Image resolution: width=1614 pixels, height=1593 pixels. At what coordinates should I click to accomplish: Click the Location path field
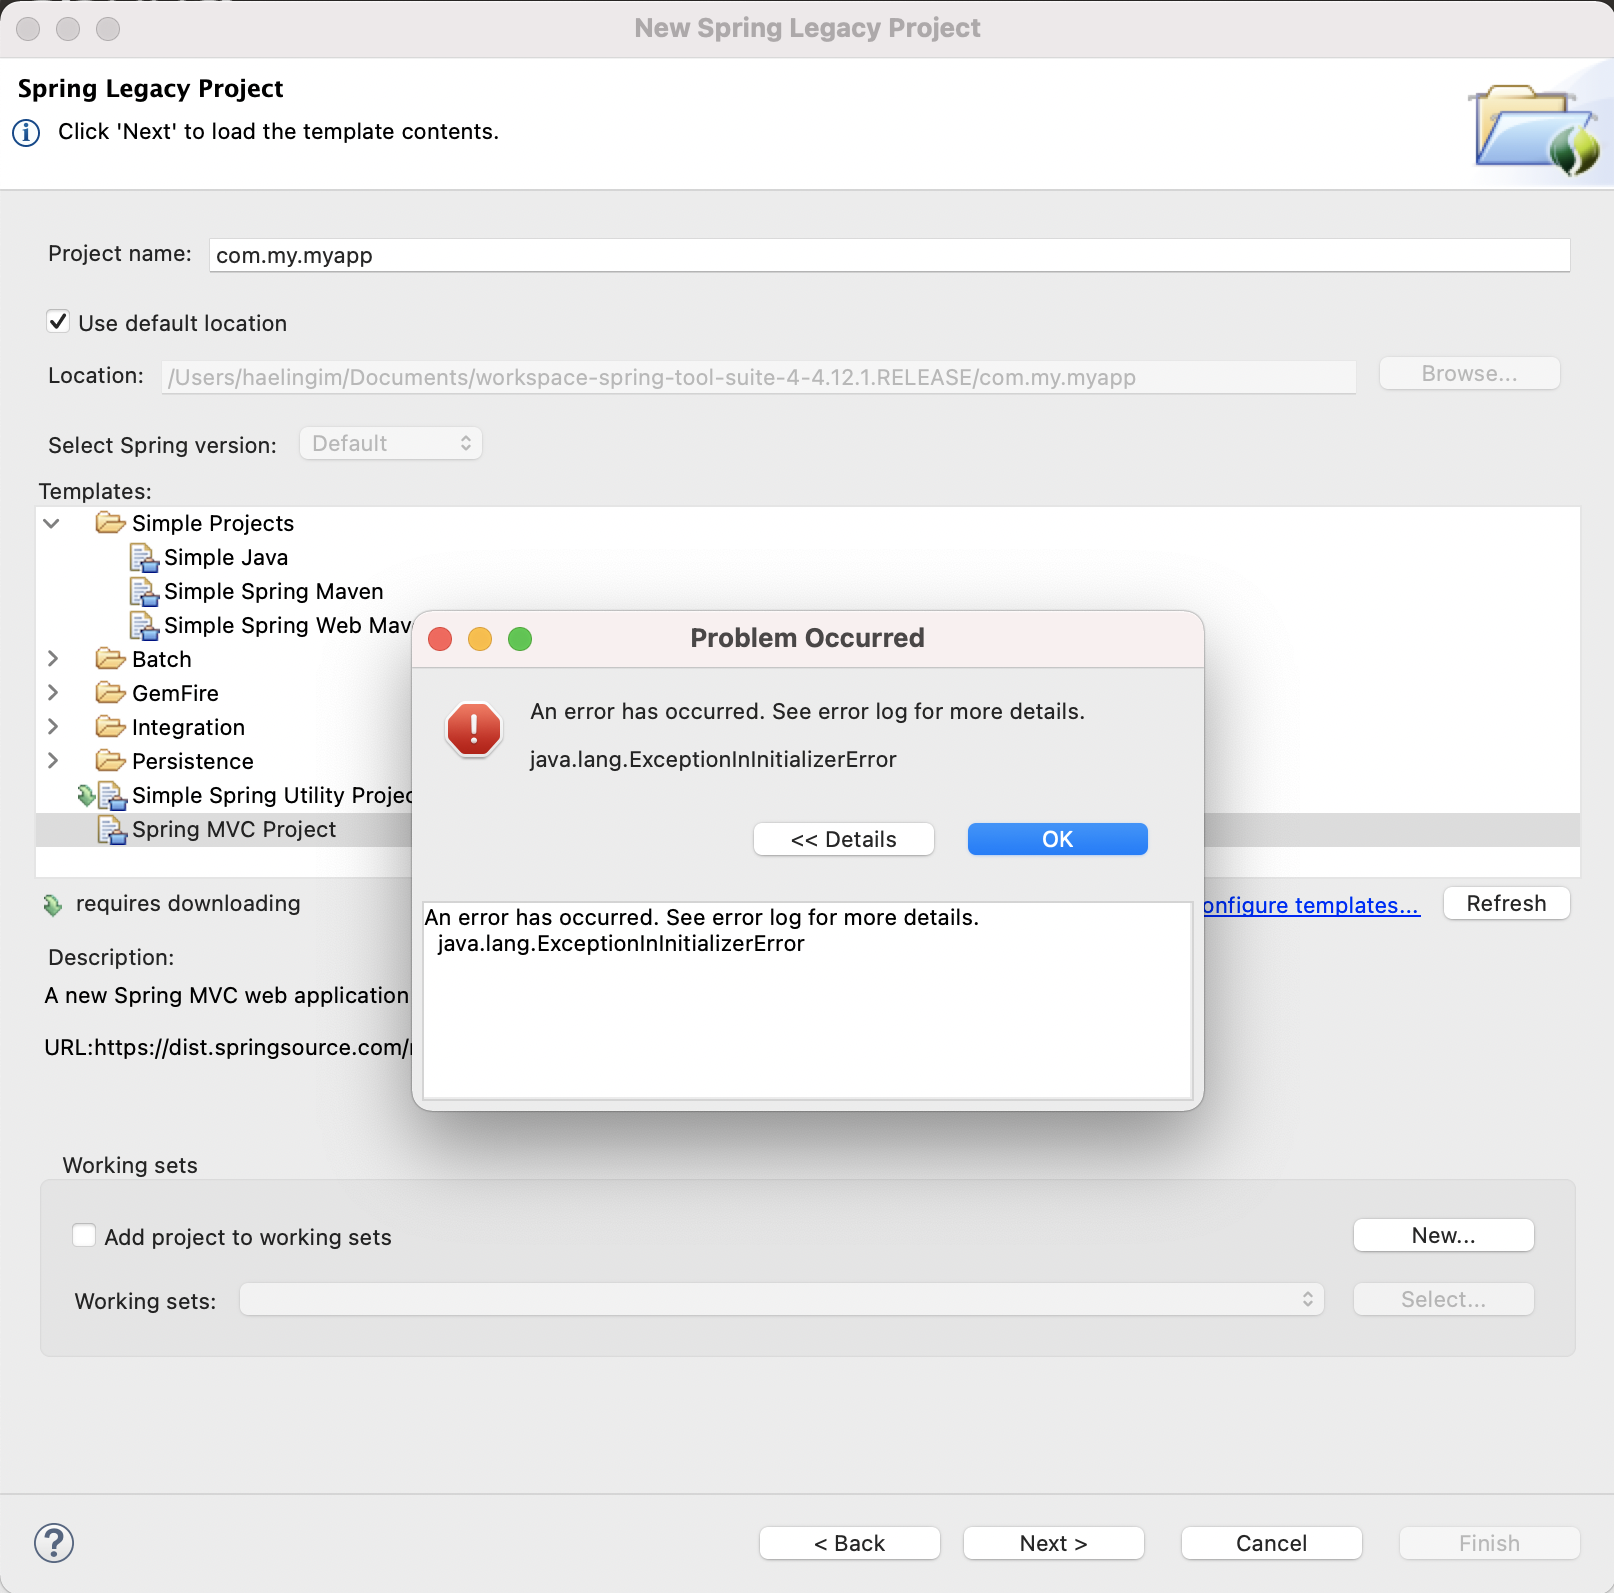click(759, 377)
